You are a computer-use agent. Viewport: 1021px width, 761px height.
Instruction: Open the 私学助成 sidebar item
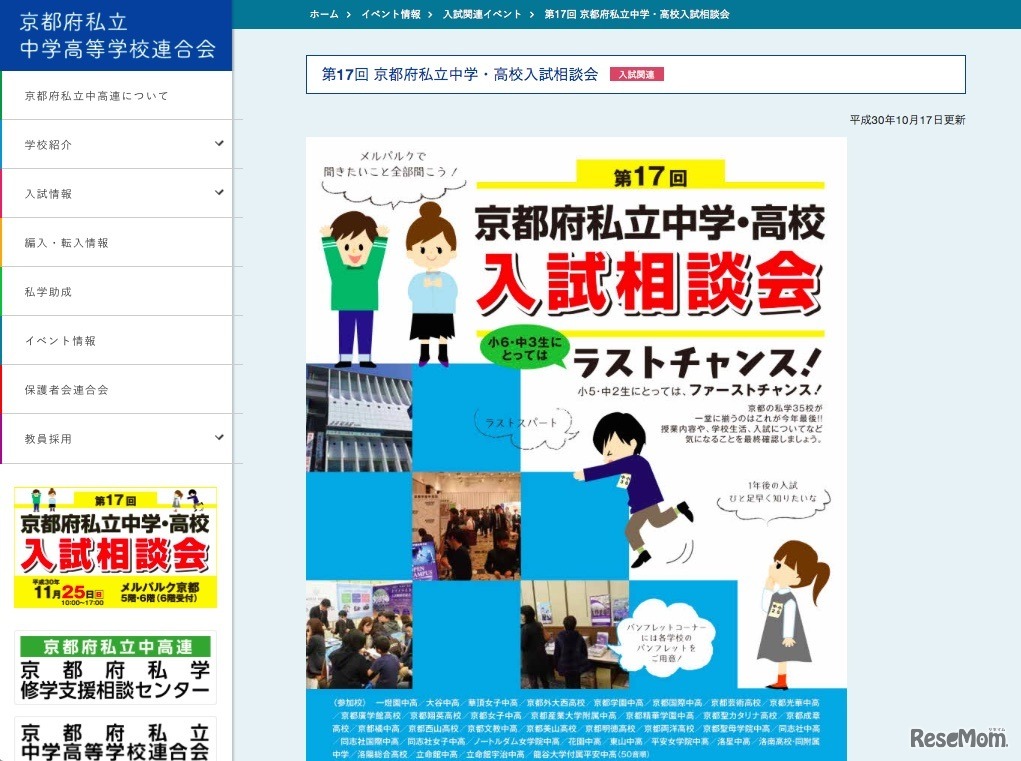coord(48,292)
